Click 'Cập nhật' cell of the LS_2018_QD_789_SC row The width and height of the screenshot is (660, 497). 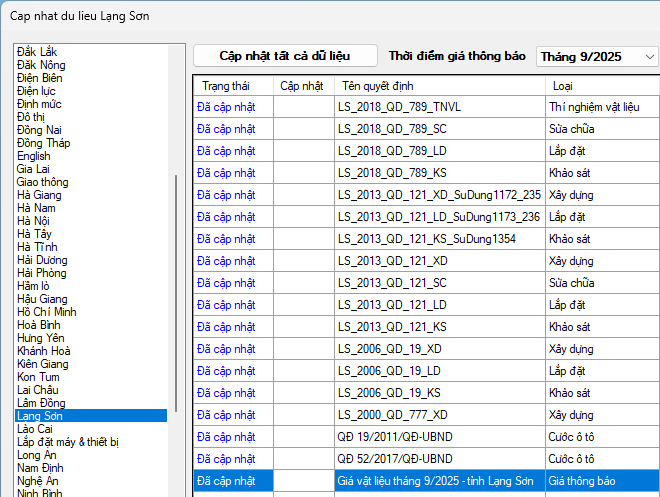click(303, 129)
